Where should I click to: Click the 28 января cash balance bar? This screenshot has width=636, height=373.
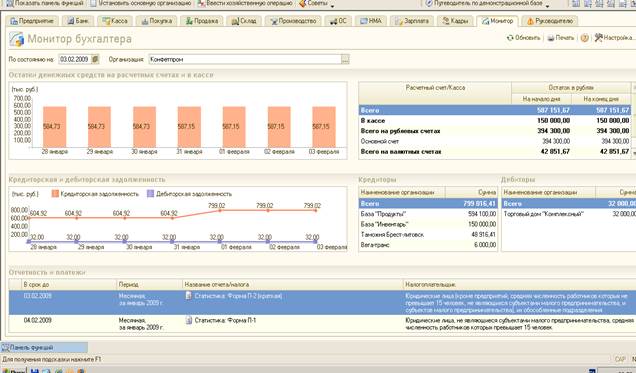54,127
